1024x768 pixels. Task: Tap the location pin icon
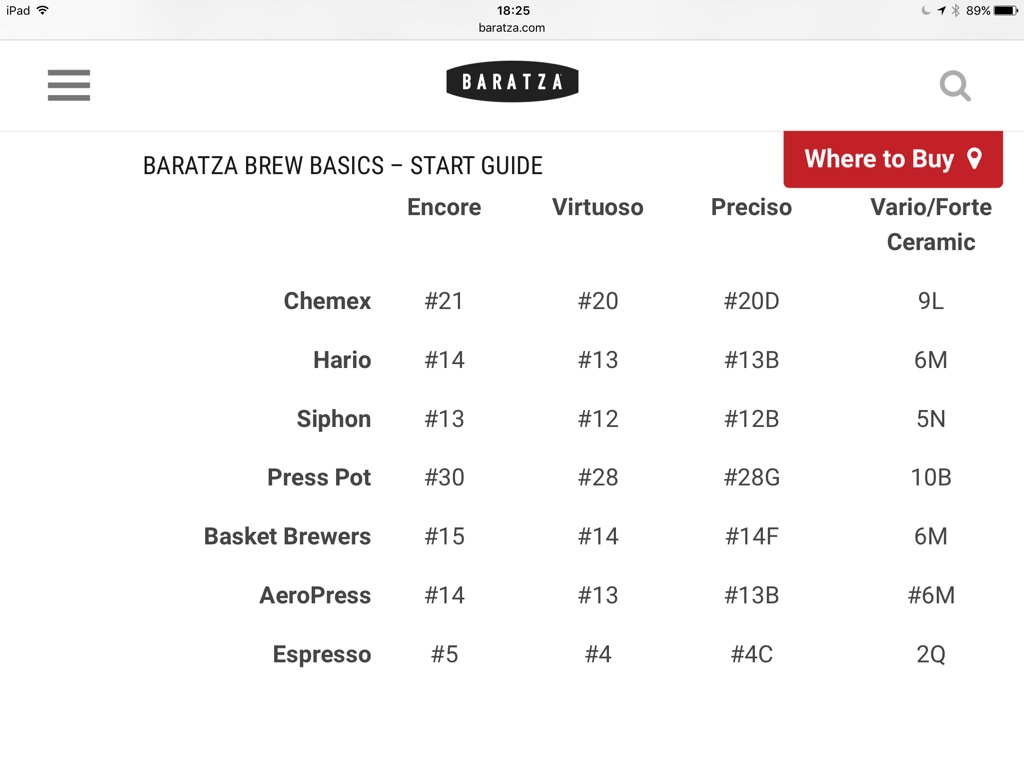pos(975,159)
